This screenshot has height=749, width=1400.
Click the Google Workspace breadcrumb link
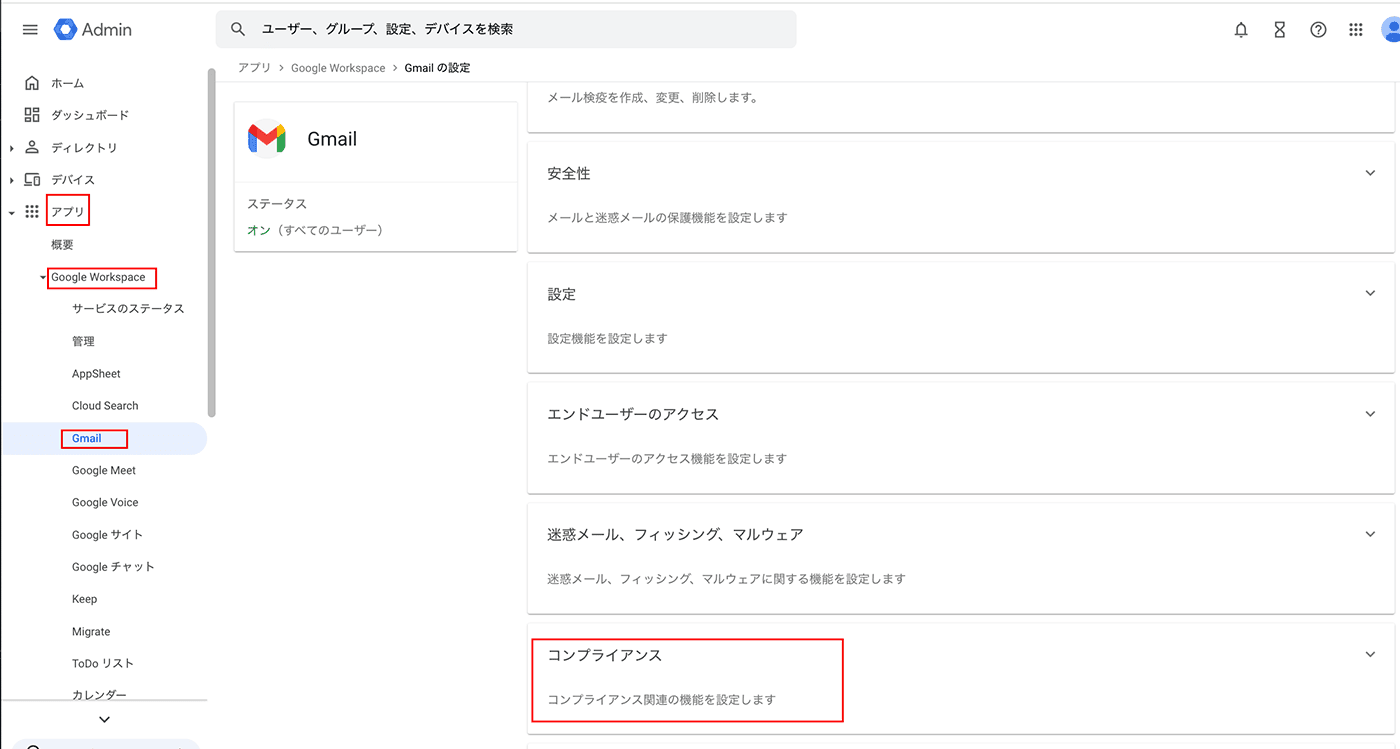(338, 68)
